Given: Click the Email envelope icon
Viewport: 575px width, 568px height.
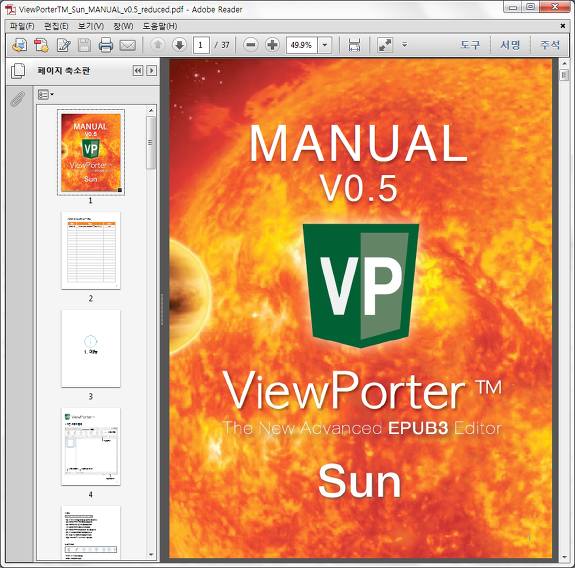Looking at the screenshot, I should 128,45.
